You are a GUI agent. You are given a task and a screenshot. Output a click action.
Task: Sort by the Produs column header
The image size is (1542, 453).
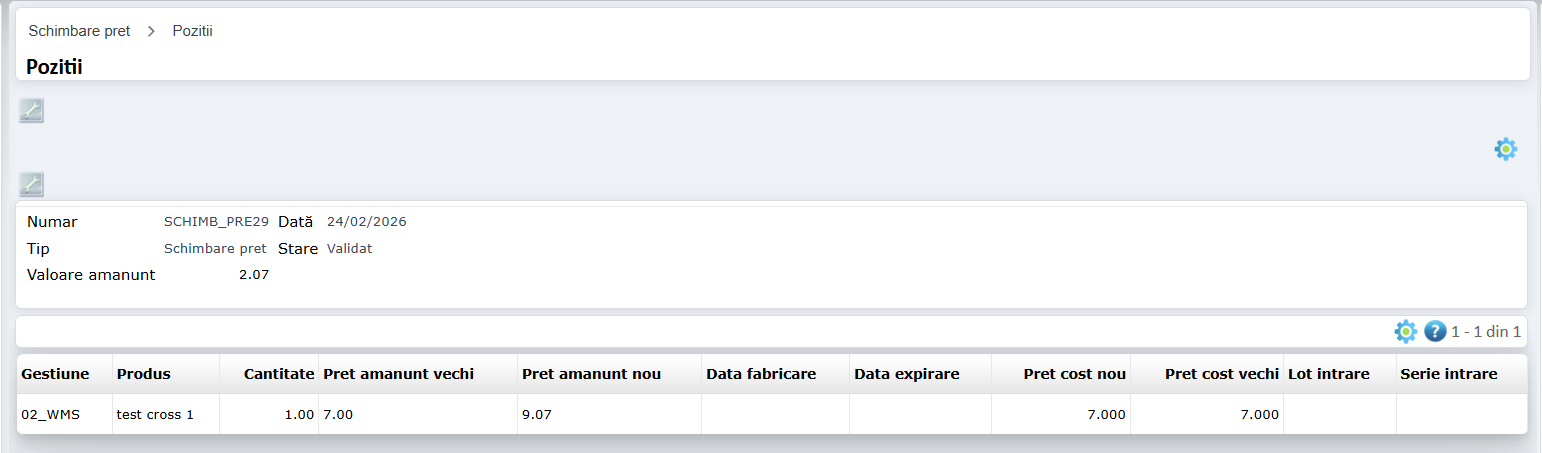[144, 374]
